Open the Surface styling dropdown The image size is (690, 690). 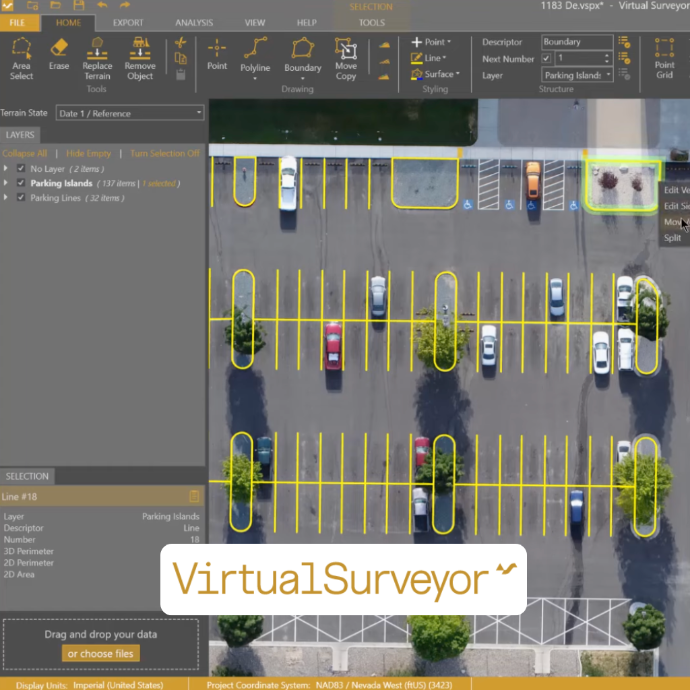tap(458, 74)
